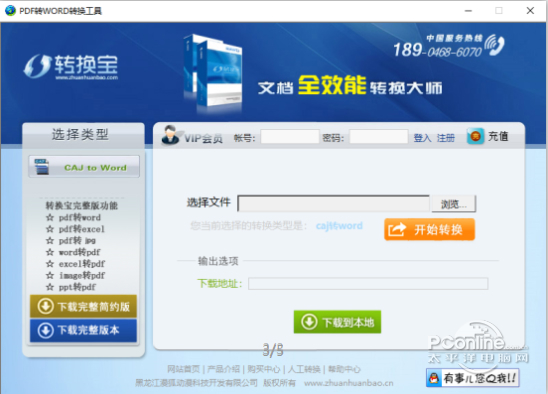Select pdf转word in feature list

pyautogui.click(x=80, y=217)
